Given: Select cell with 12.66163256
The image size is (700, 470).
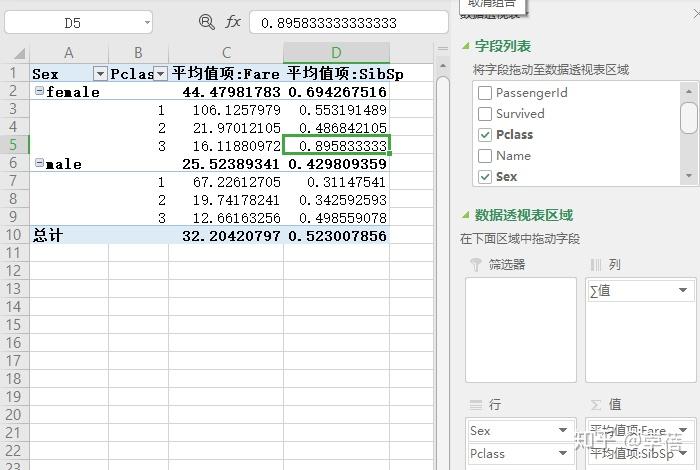Looking at the screenshot, I should click(226, 217).
